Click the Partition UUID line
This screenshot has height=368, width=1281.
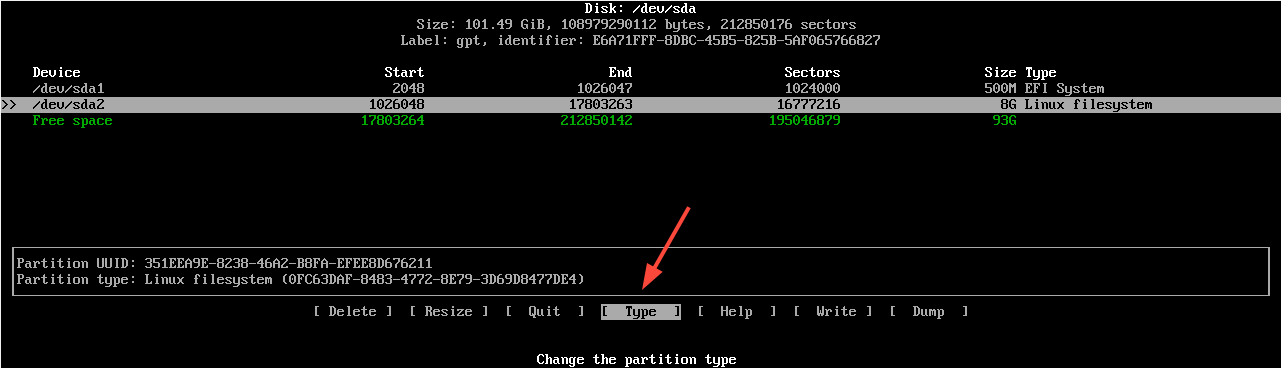click(225, 263)
